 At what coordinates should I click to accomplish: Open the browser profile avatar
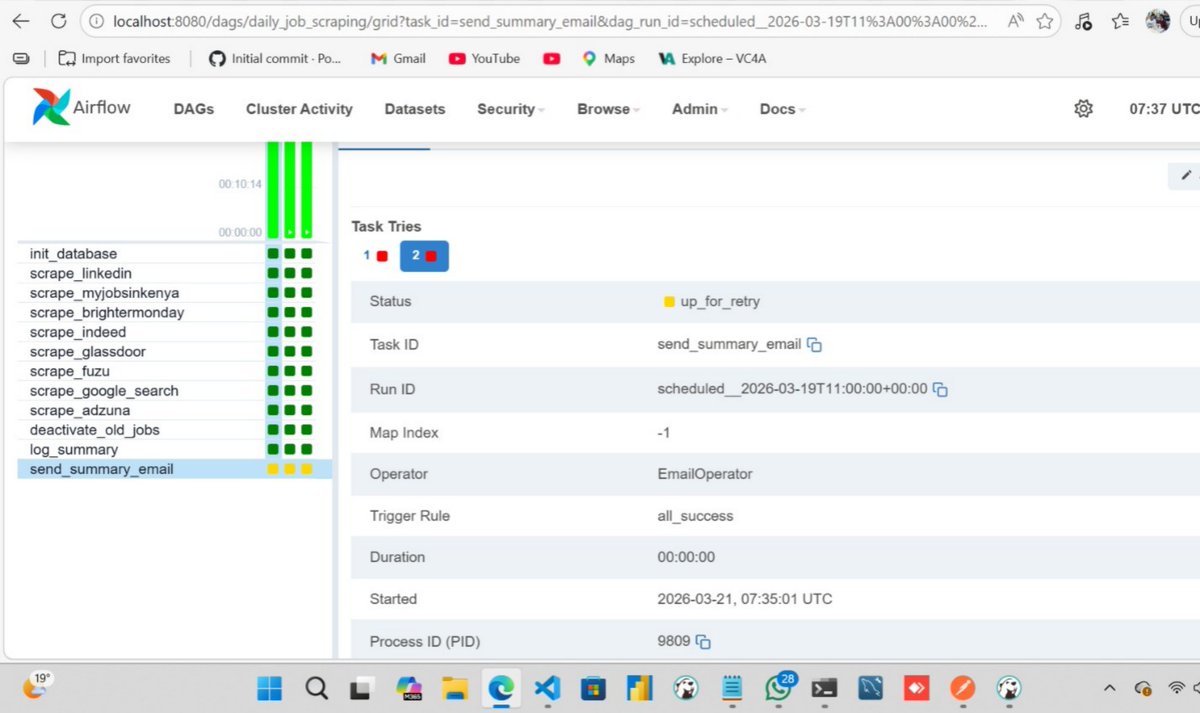click(x=1158, y=20)
